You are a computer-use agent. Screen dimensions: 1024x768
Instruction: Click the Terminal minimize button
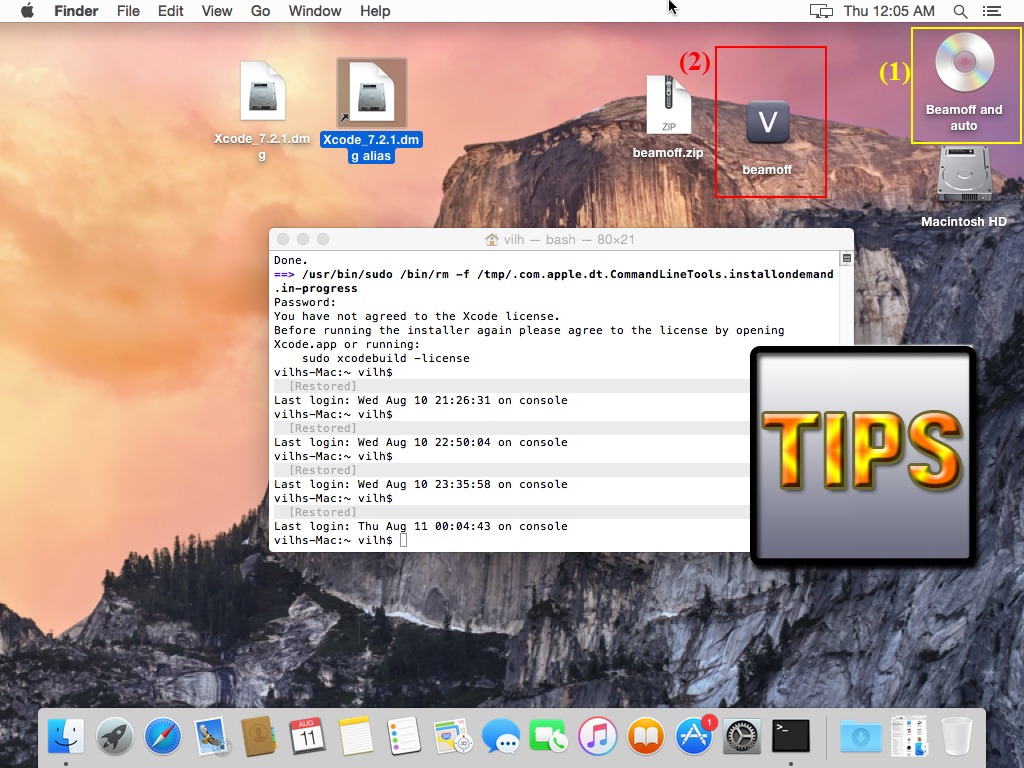pos(303,240)
